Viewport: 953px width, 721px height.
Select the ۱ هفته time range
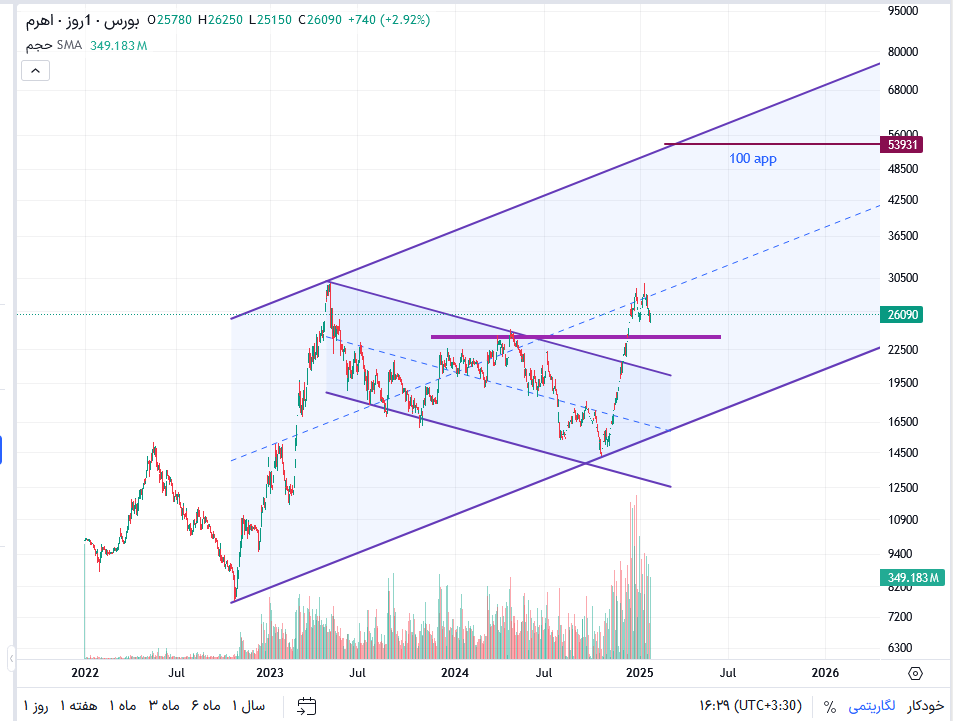[78, 706]
